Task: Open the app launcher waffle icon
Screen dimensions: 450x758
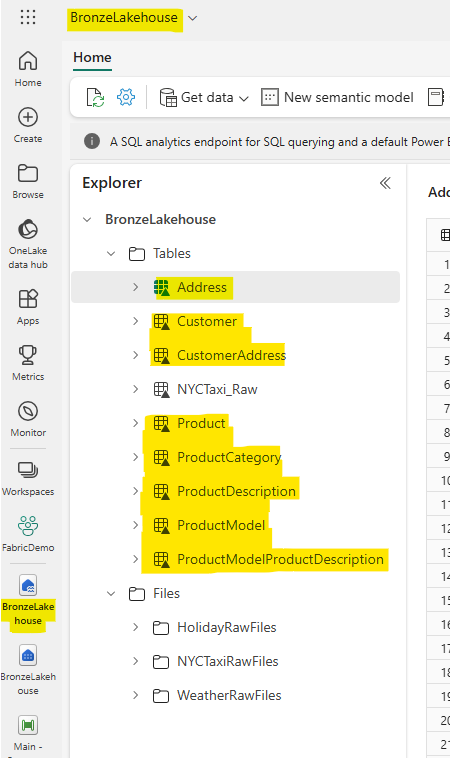Action: pyautogui.click(x=28, y=17)
